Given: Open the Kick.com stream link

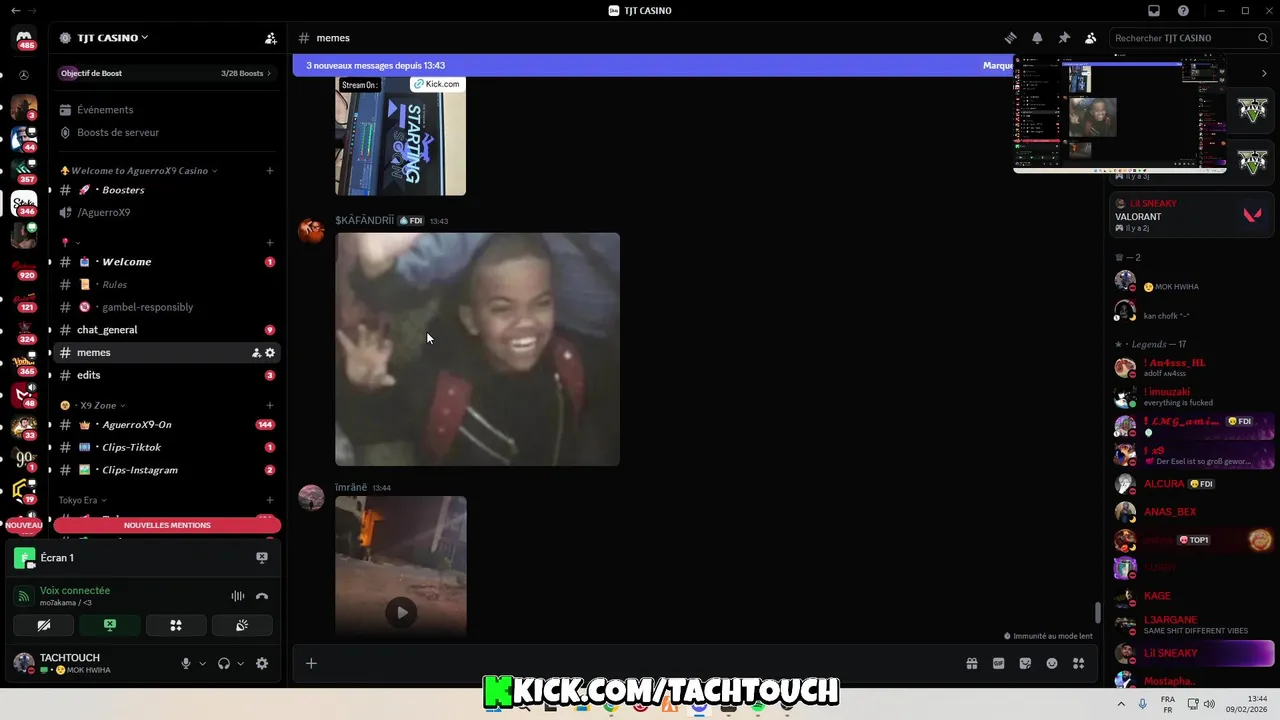Looking at the screenshot, I should pyautogui.click(x=438, y=84).
